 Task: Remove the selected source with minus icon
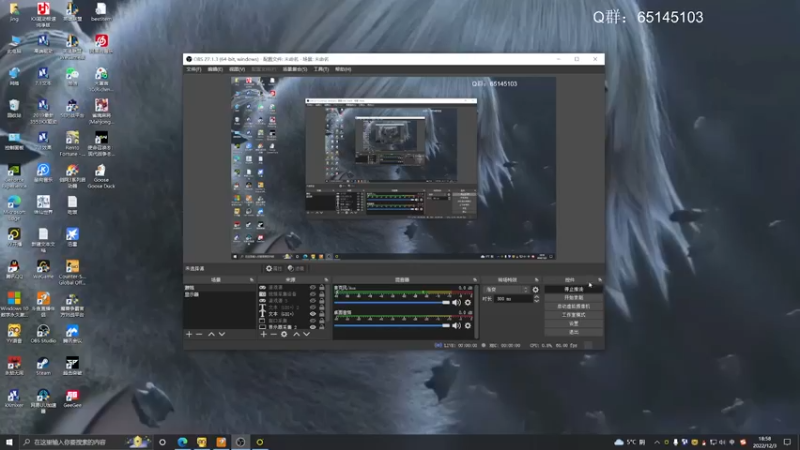(x=273, y=334)
